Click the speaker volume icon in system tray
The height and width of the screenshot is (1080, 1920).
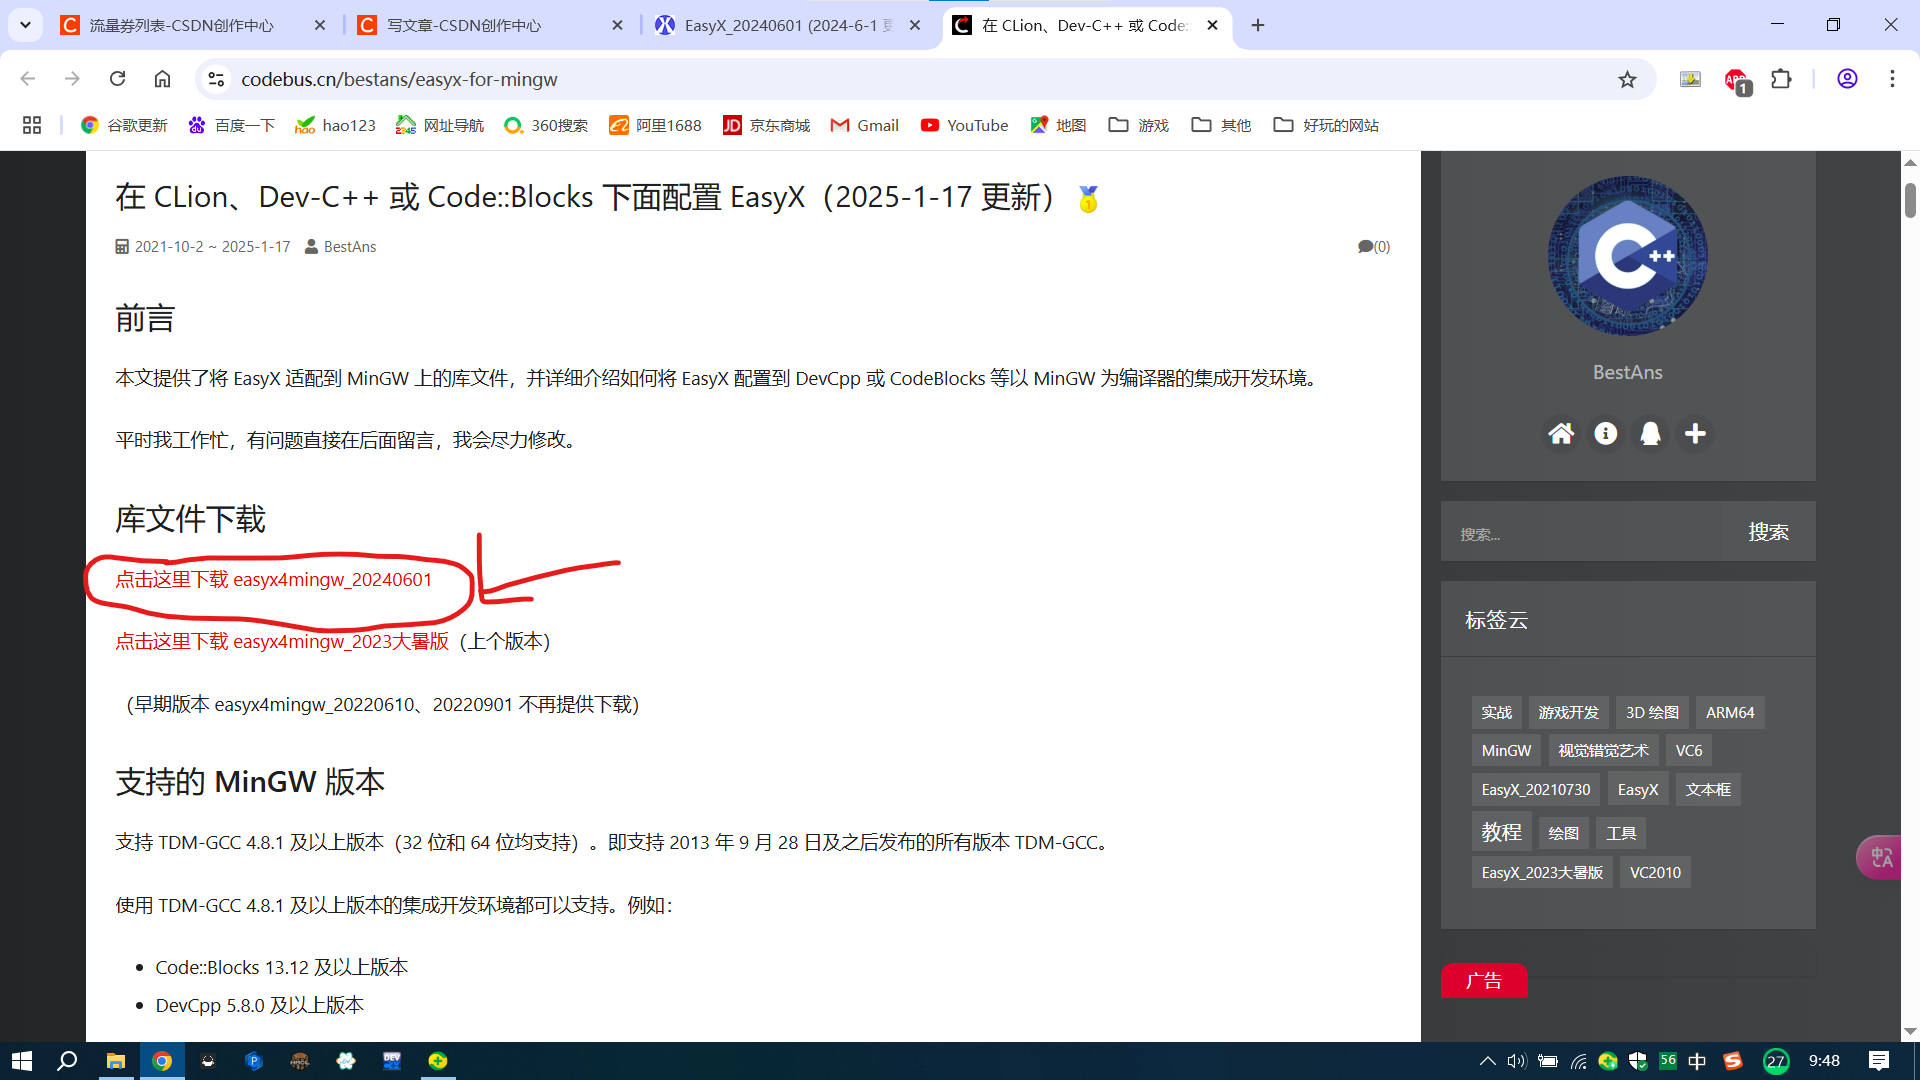(x=1516, y=1060)
